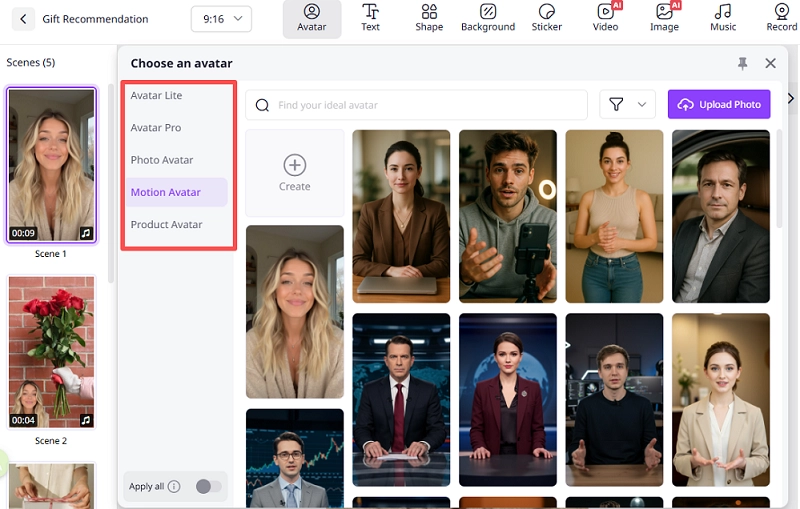Open the AI Image tool in the toolbar

click(664, 18)
